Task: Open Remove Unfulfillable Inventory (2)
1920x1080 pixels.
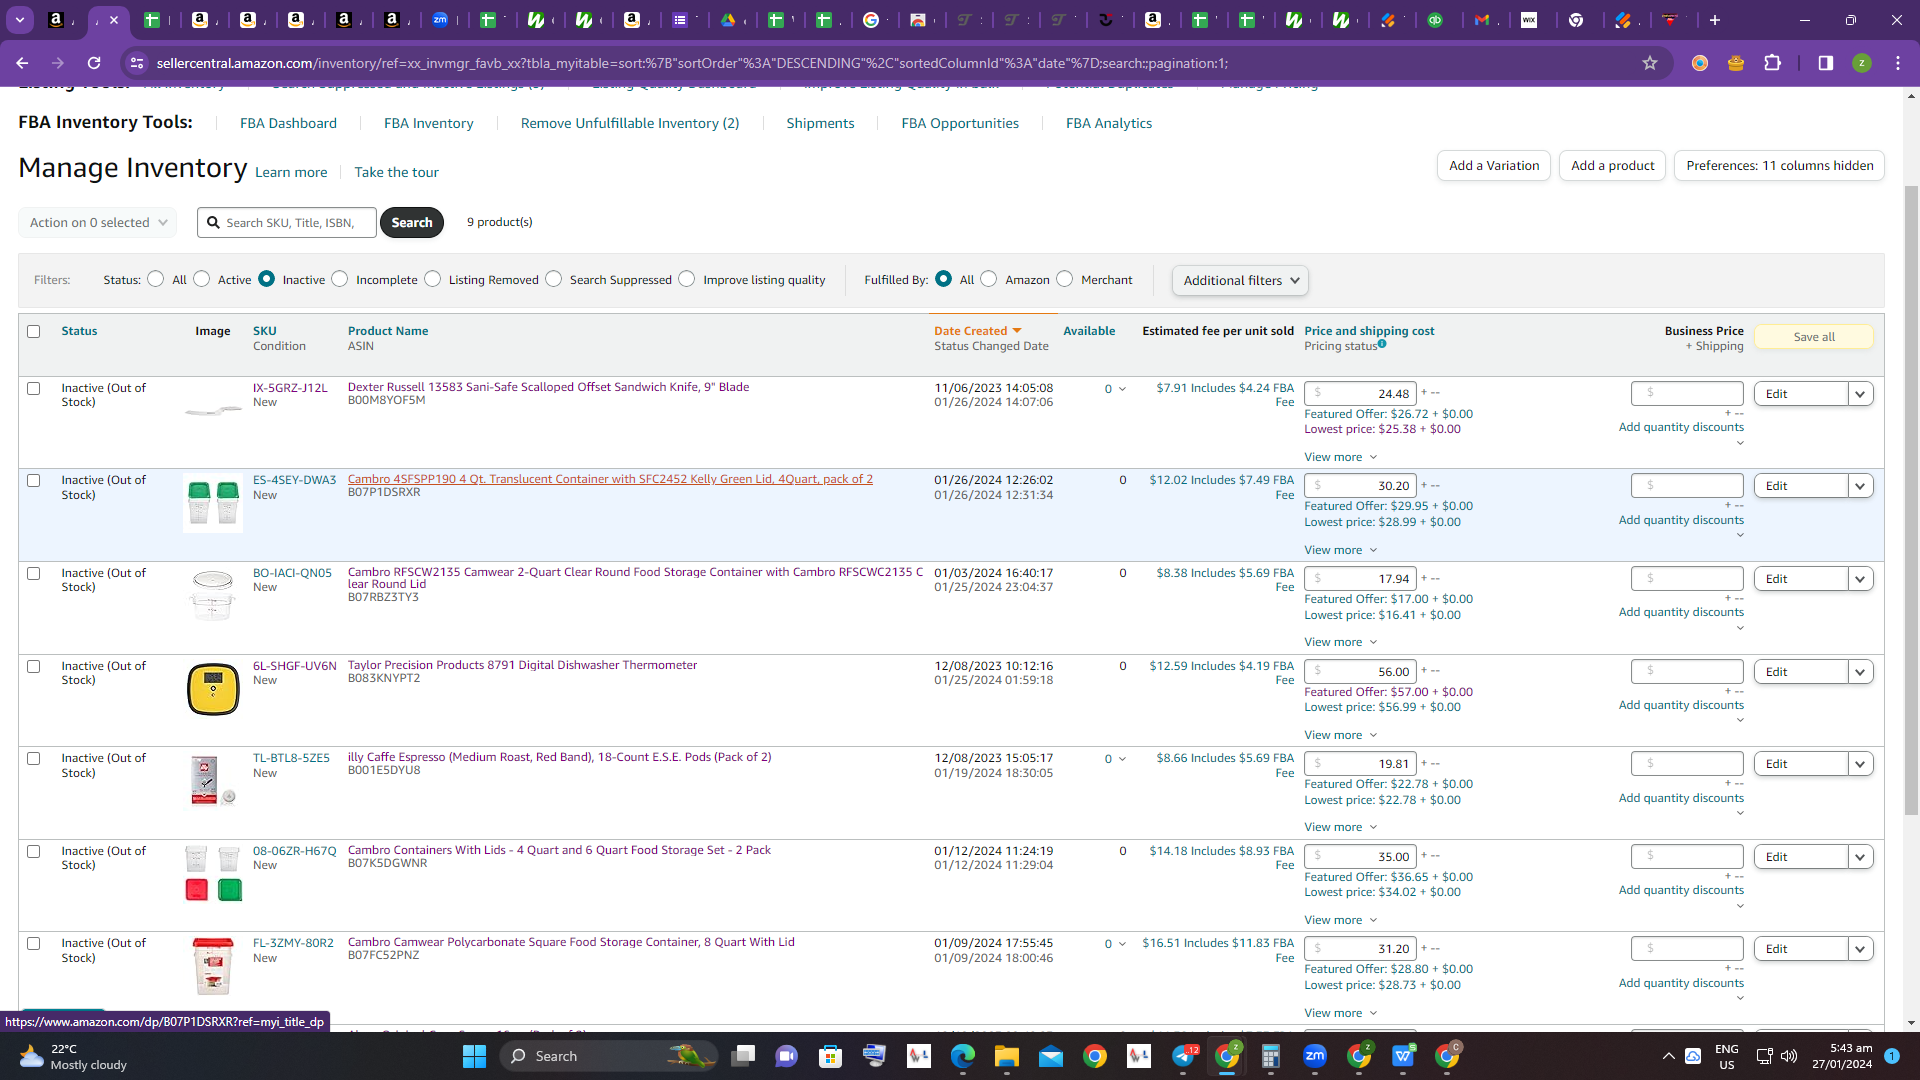Action: pos(630,123)
